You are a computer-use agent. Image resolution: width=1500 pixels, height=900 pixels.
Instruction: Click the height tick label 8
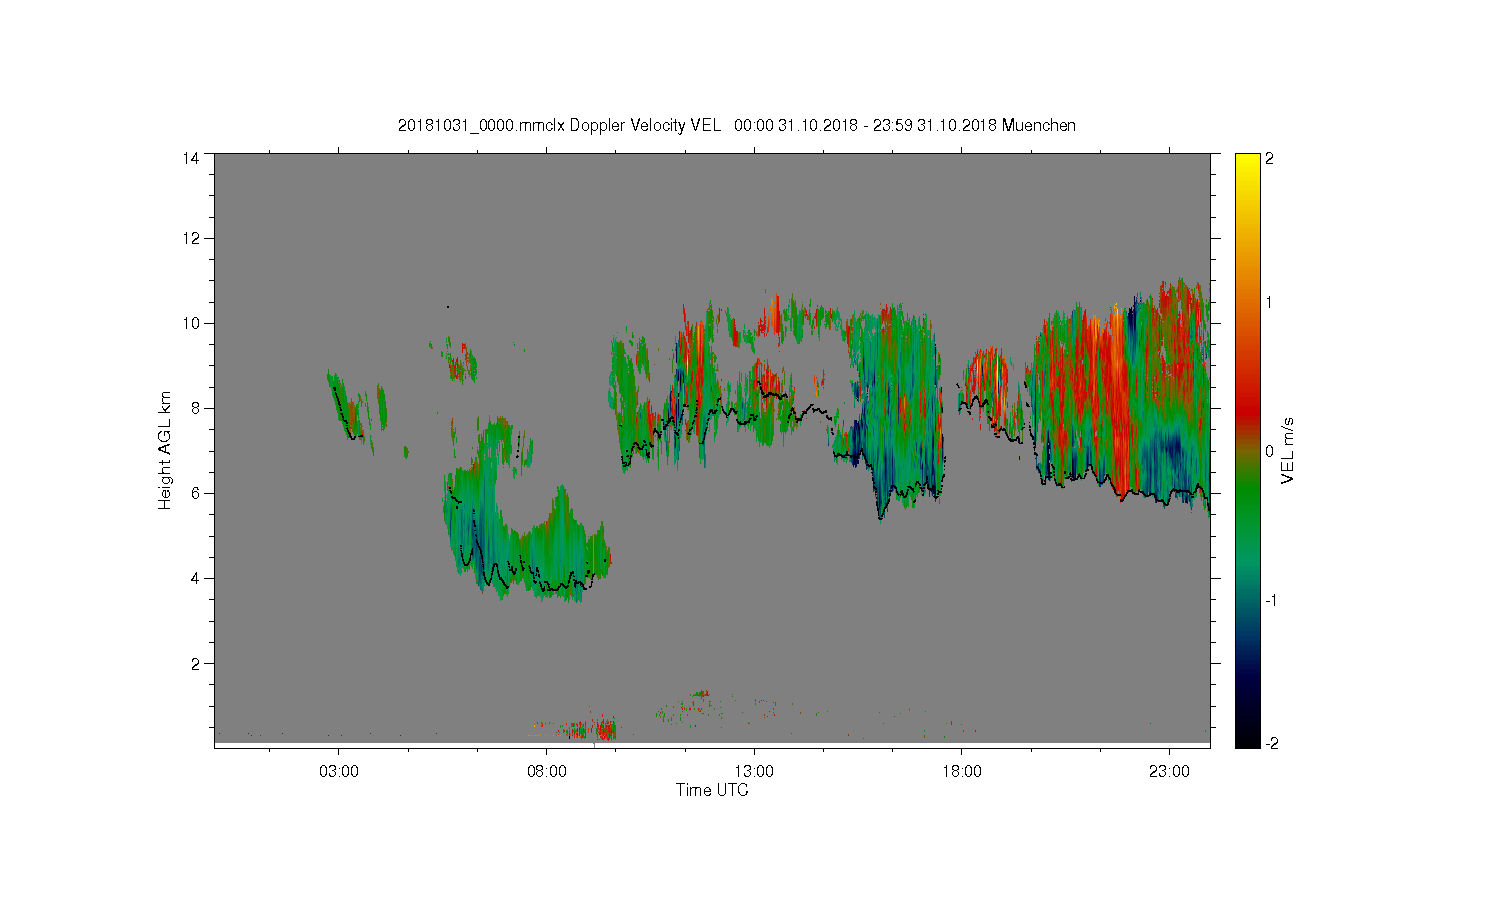click(194, 408)
